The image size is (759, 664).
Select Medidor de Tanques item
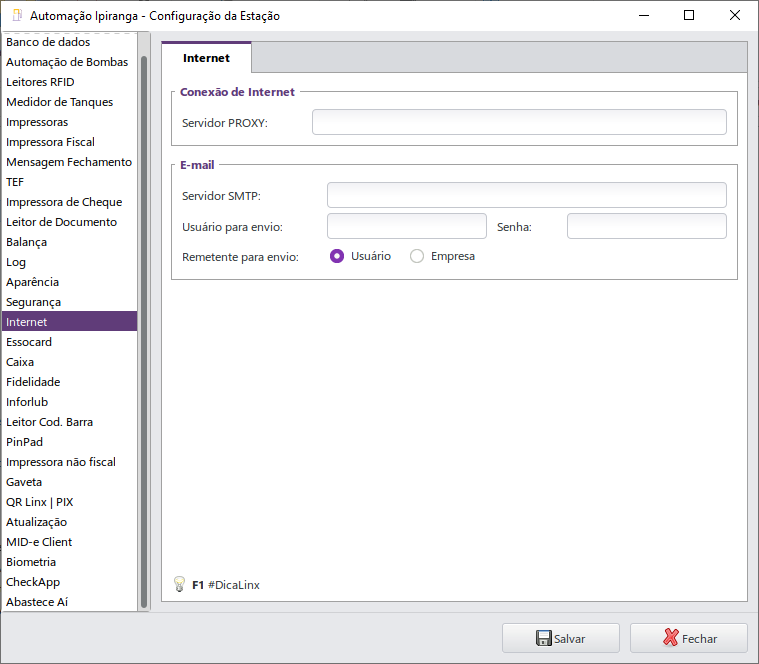(69, 102)
